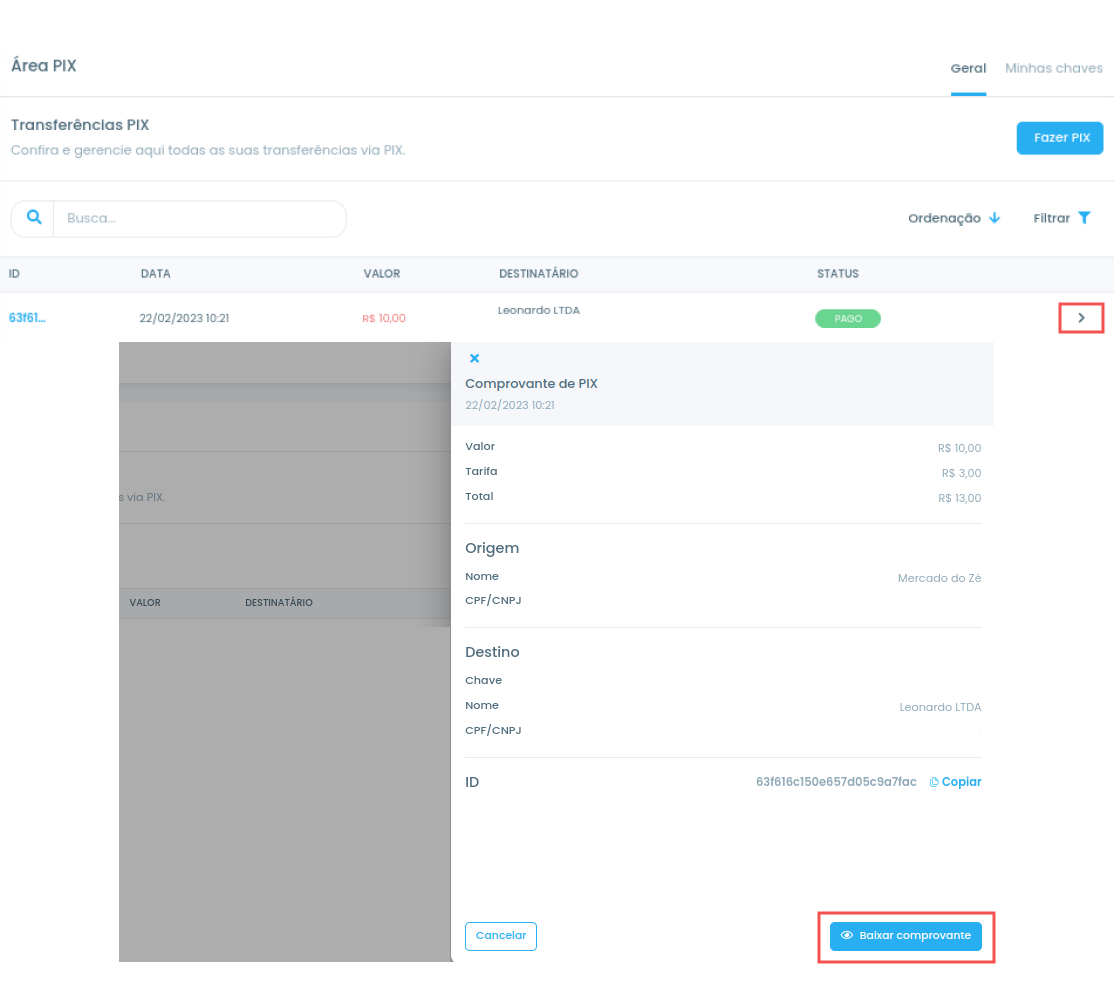Viewport: 1114px width, 995px height.
Task: Open the Ordenação sorting dropdown
Action: click(953, 218)
